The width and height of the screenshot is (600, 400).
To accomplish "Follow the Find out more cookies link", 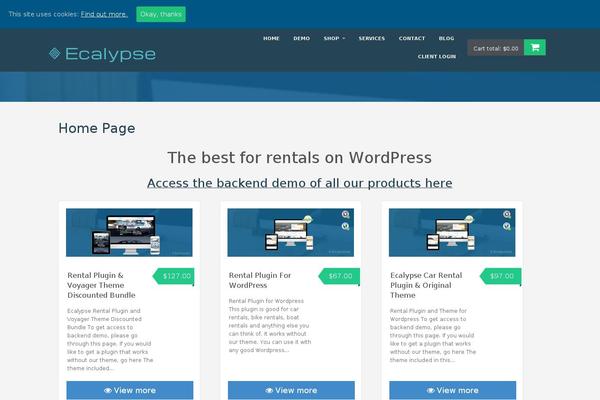I will 104,14.
